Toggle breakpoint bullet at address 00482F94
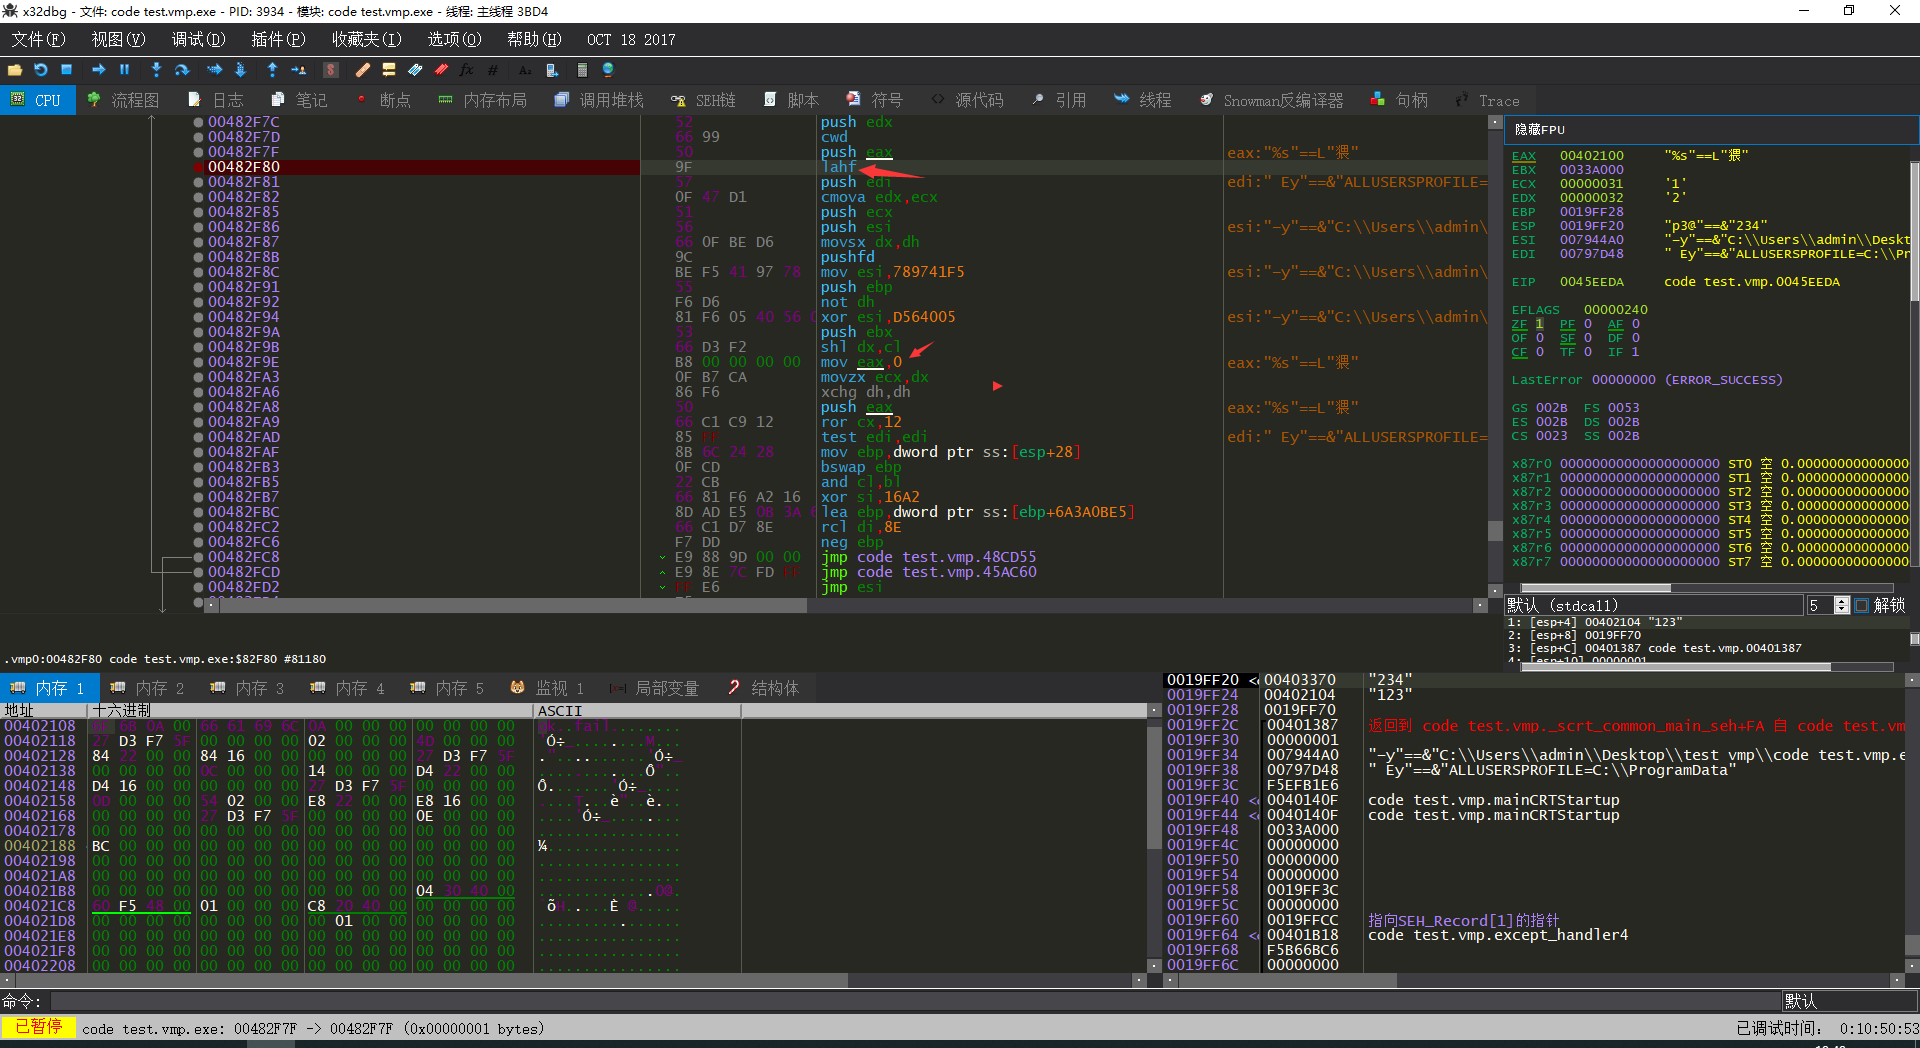1920x1048 pixels. pos(199,317)
